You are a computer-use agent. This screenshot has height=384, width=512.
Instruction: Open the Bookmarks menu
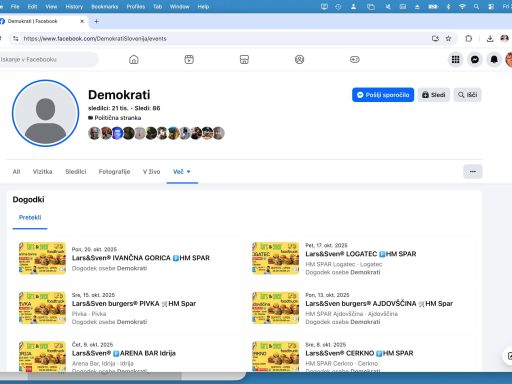point(105,7)
